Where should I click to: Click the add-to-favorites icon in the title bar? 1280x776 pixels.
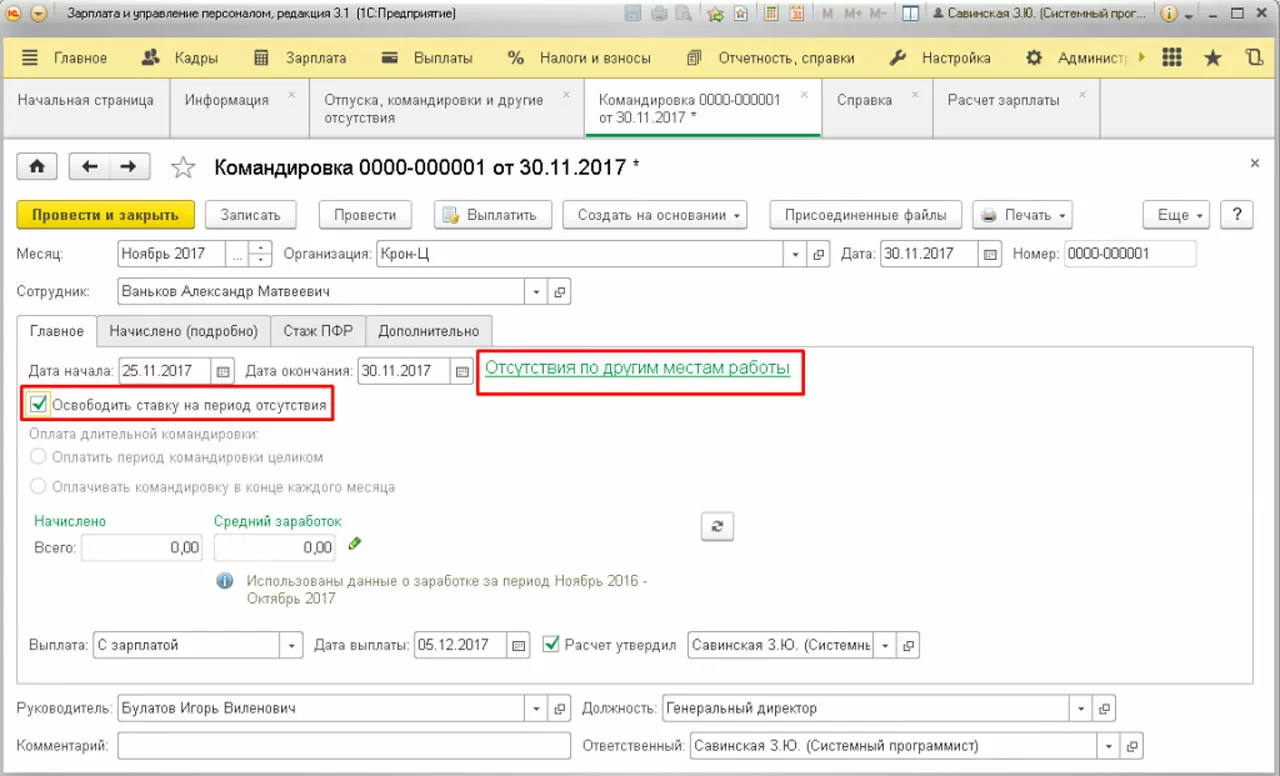point(715,14)
